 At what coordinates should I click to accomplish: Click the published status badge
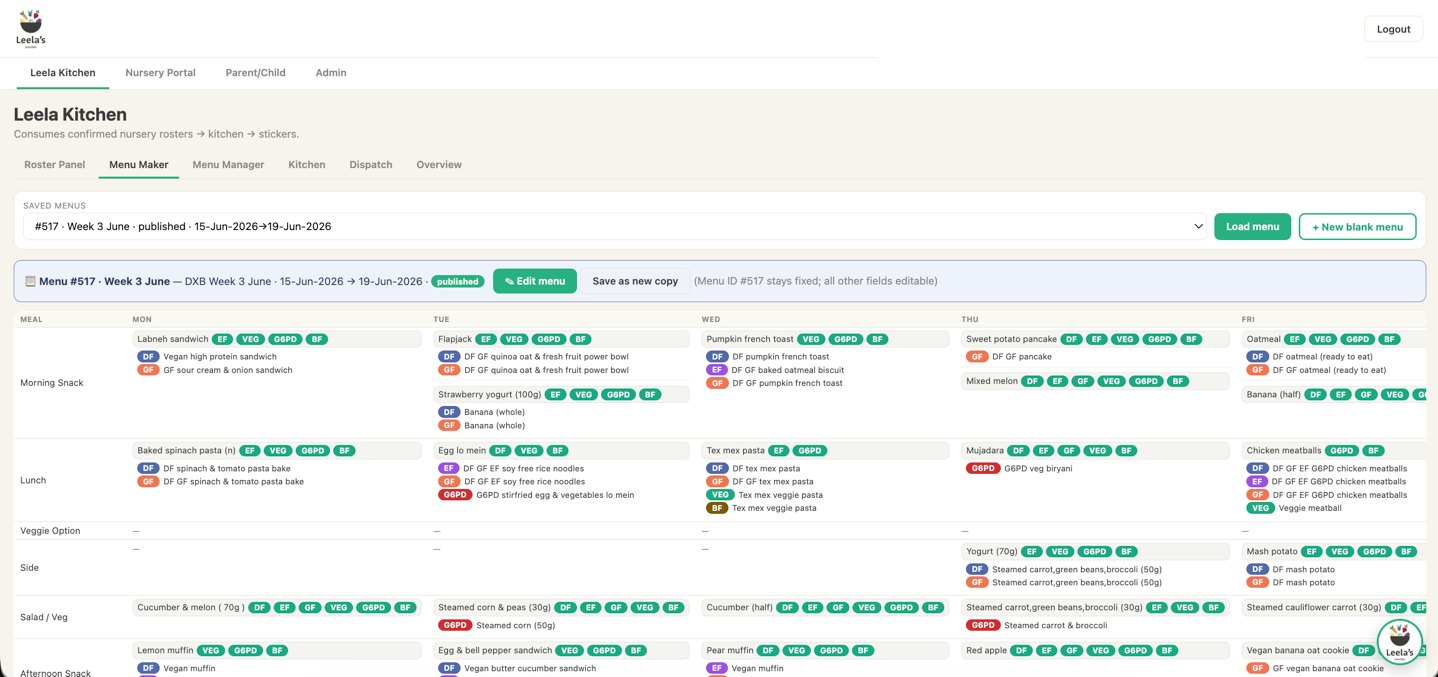point(458,281)
